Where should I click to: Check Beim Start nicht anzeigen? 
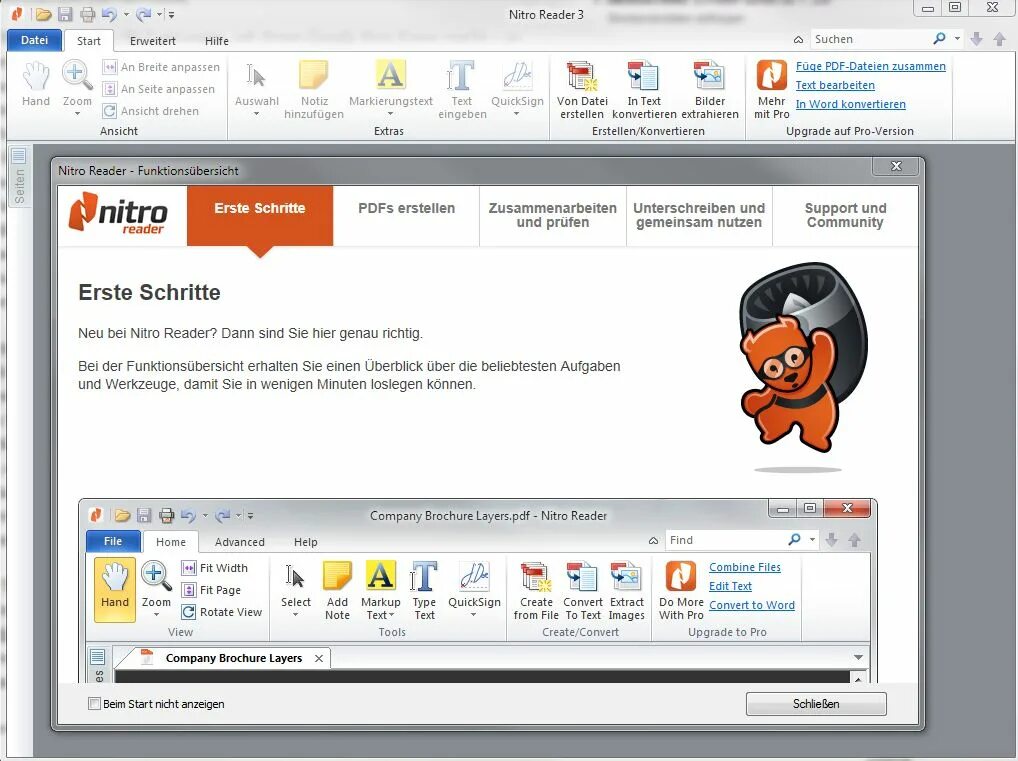tap(94, 704)
